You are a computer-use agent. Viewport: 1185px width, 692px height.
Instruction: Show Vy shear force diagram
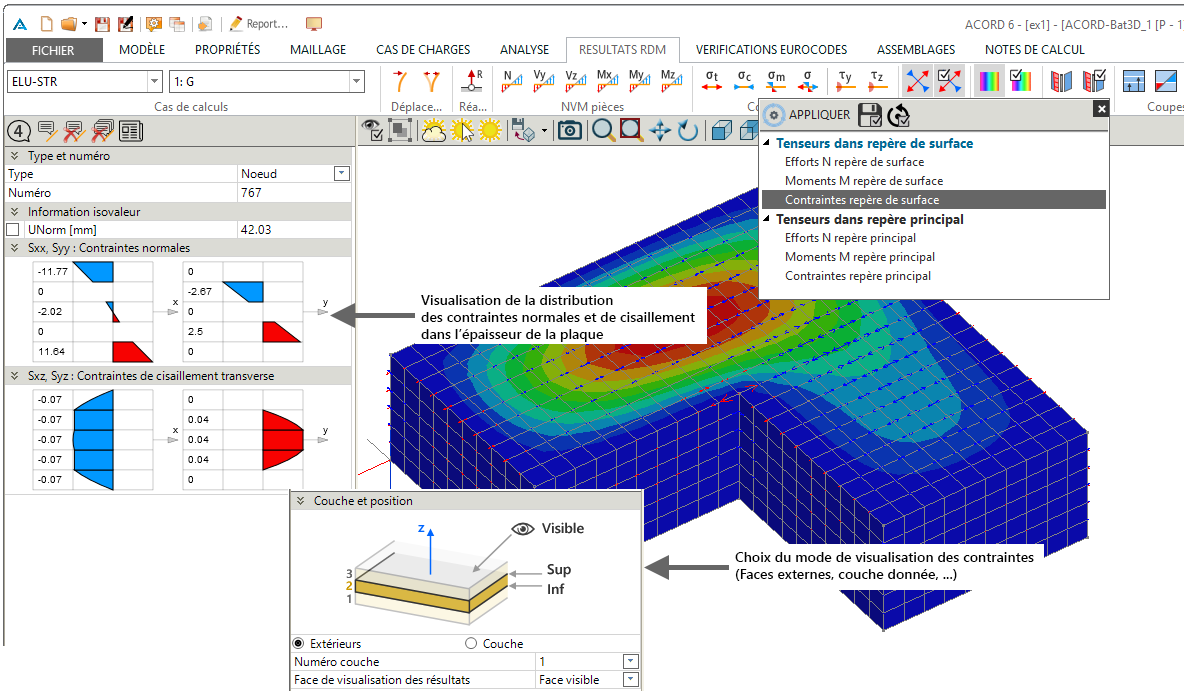543,81
